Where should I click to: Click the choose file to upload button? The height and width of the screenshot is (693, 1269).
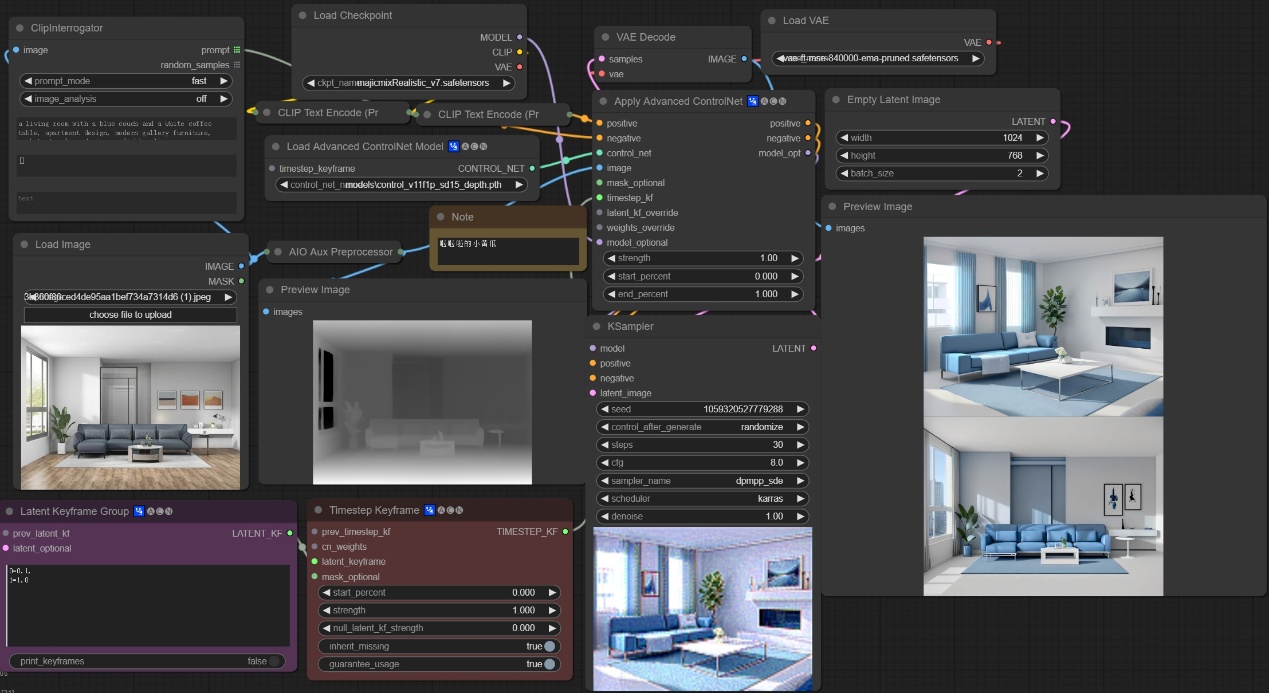pos(130,315)
